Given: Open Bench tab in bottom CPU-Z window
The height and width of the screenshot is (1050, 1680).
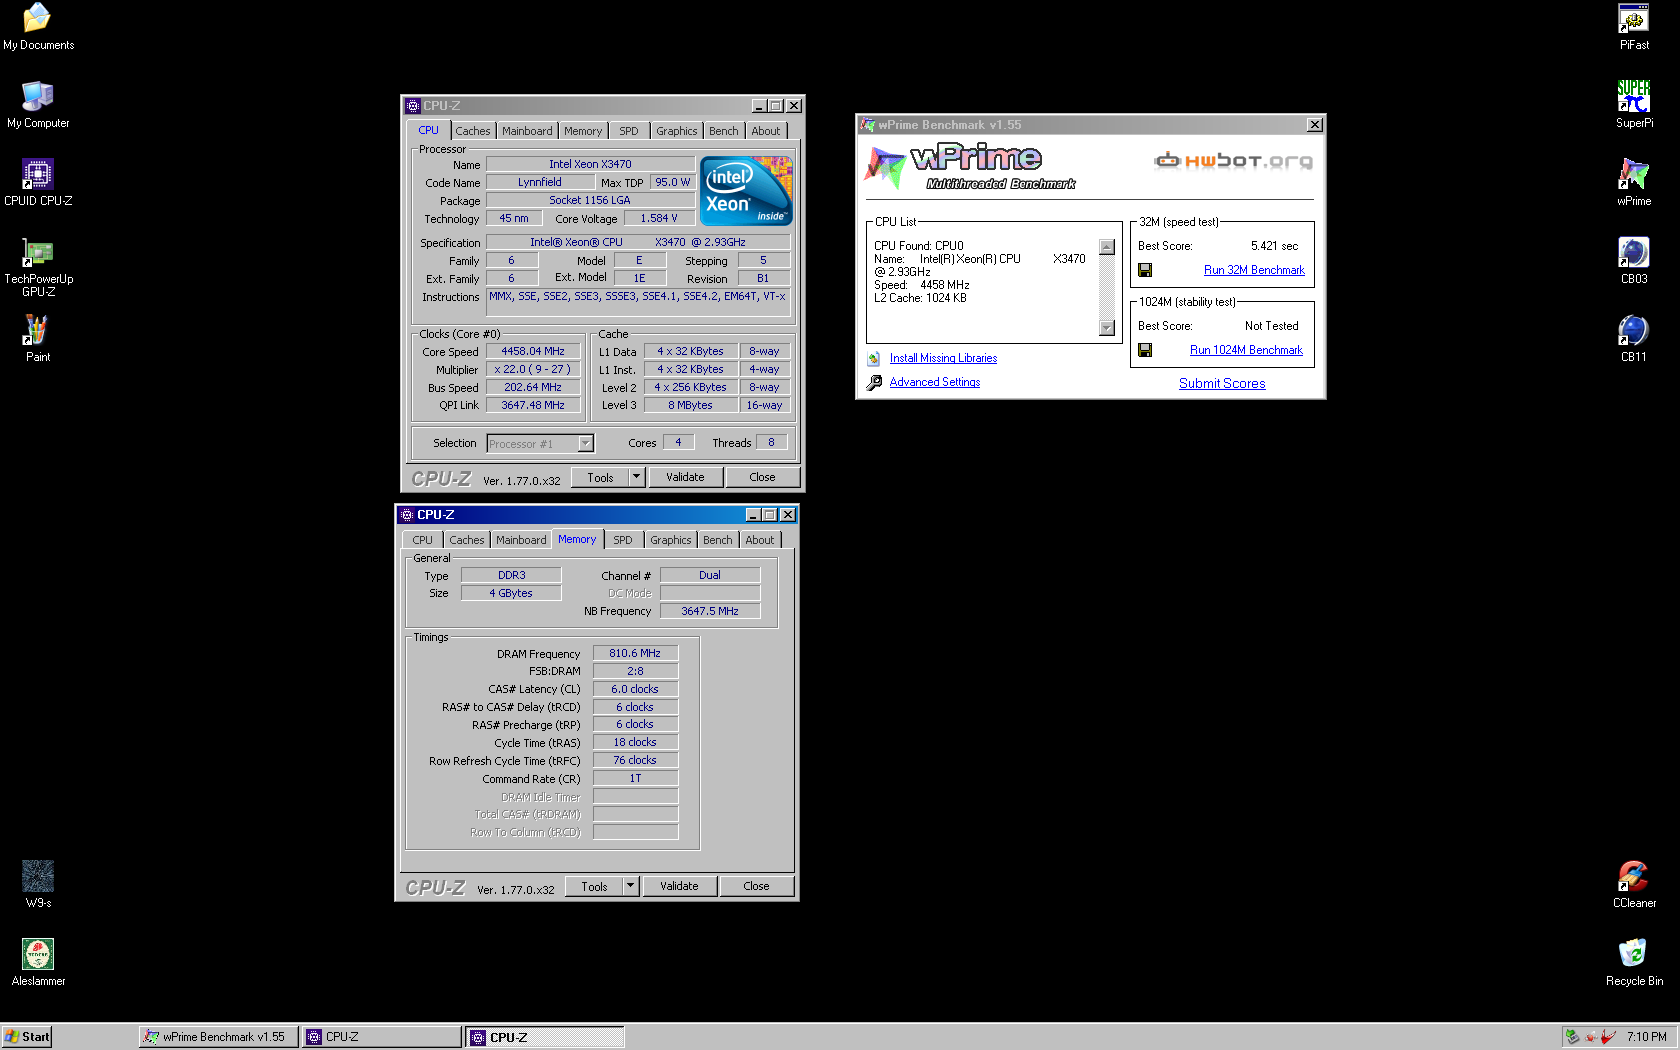Looking at the screenshot, I should (717, 540).
